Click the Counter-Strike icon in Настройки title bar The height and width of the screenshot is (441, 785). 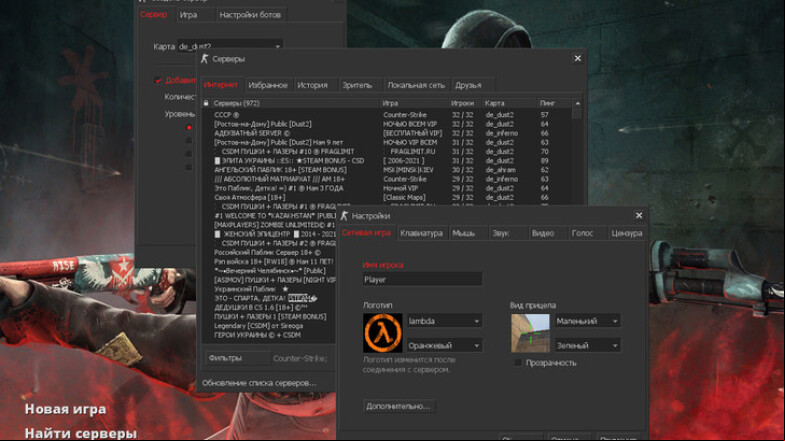(344, 216)
